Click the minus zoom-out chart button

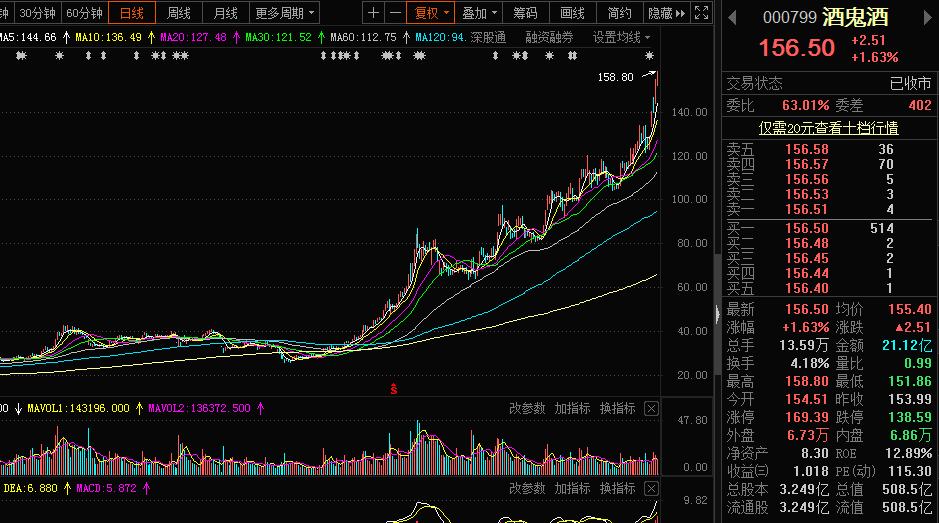(395, 13)
